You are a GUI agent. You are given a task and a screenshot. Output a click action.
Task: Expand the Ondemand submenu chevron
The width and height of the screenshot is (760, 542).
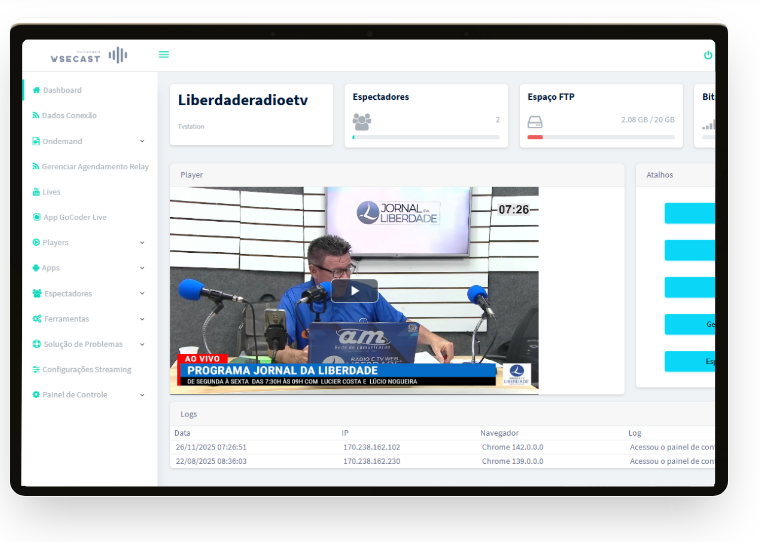pyautogui.click(x=142, y=141)
